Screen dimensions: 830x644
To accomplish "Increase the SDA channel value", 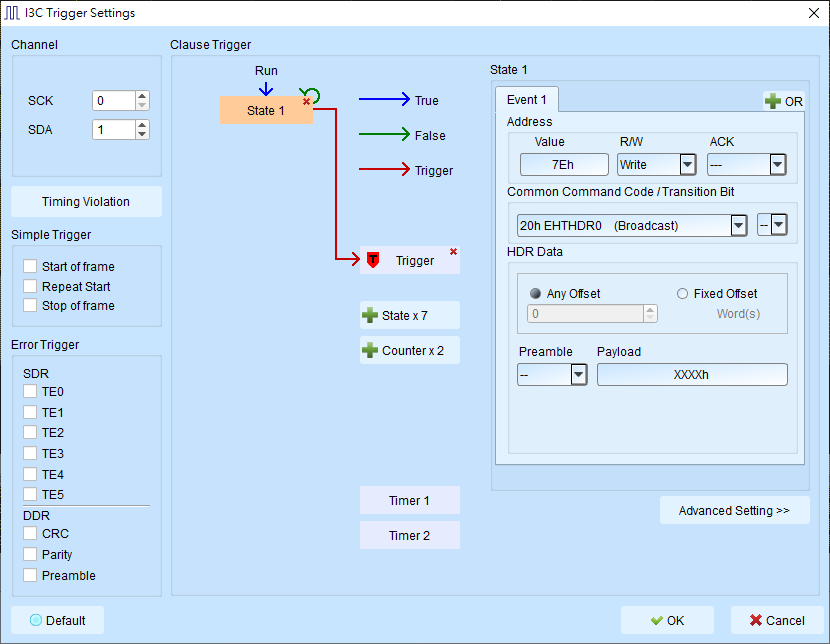I will (142, 125).
